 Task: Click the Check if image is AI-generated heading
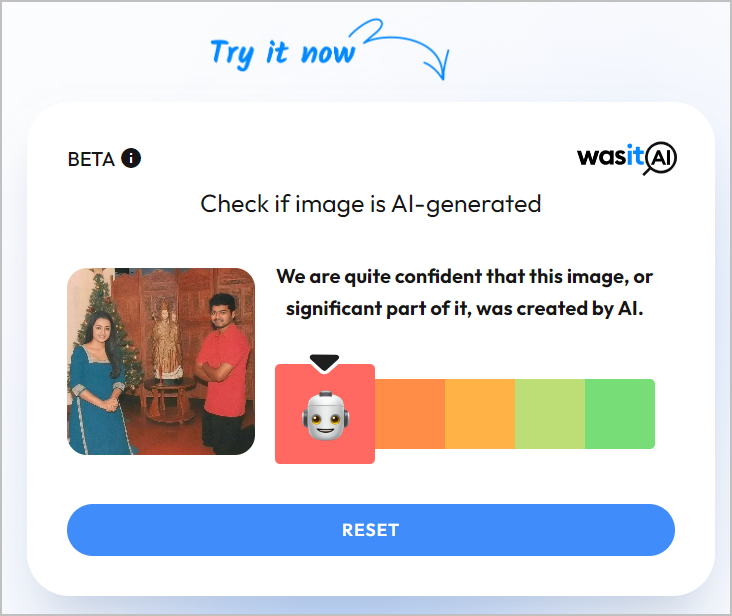(371, 204)
